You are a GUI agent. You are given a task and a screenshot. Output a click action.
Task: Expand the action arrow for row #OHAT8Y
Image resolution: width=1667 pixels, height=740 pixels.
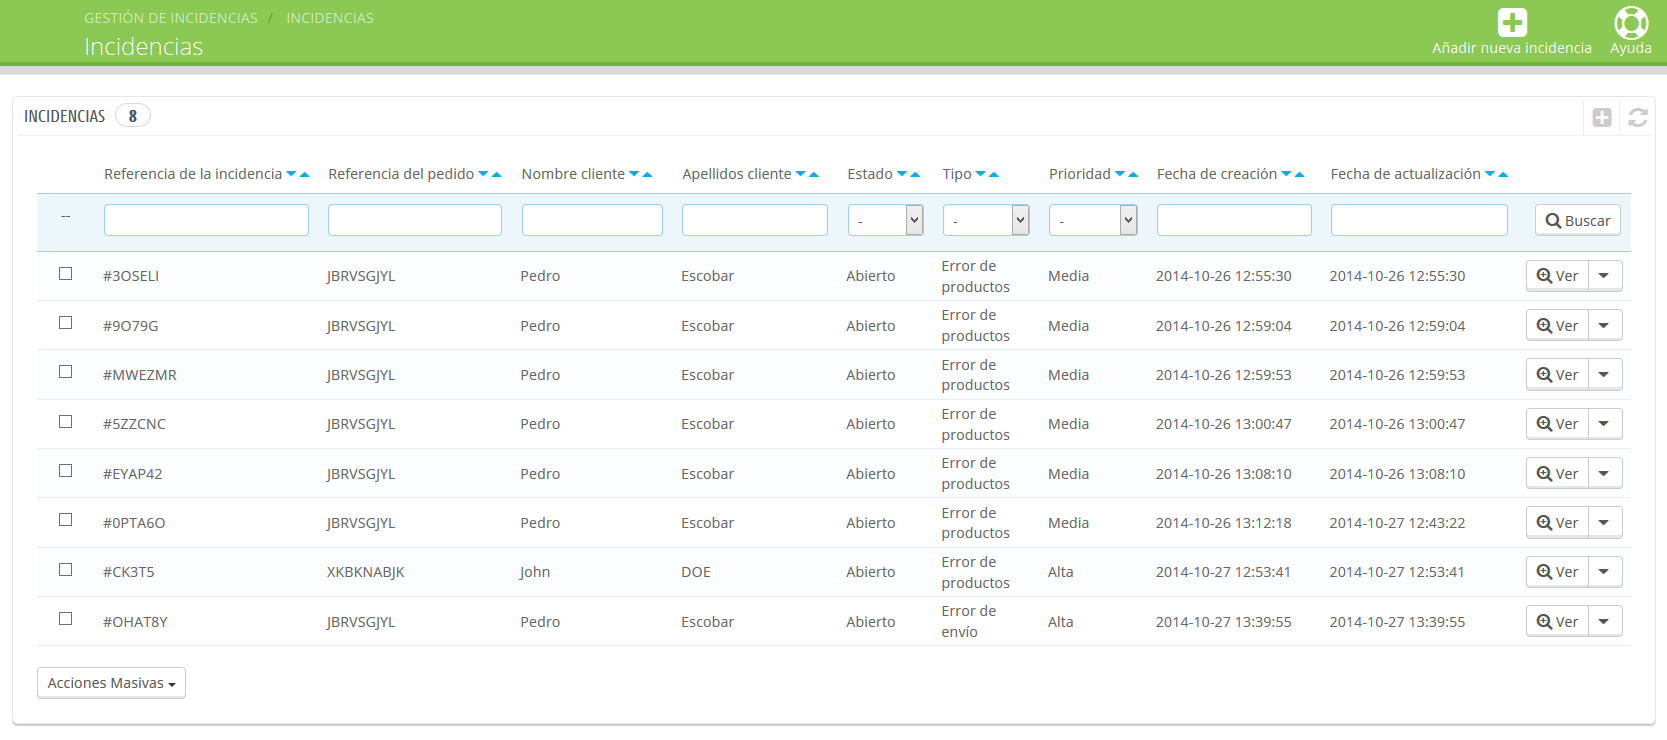pos(1604,621)
